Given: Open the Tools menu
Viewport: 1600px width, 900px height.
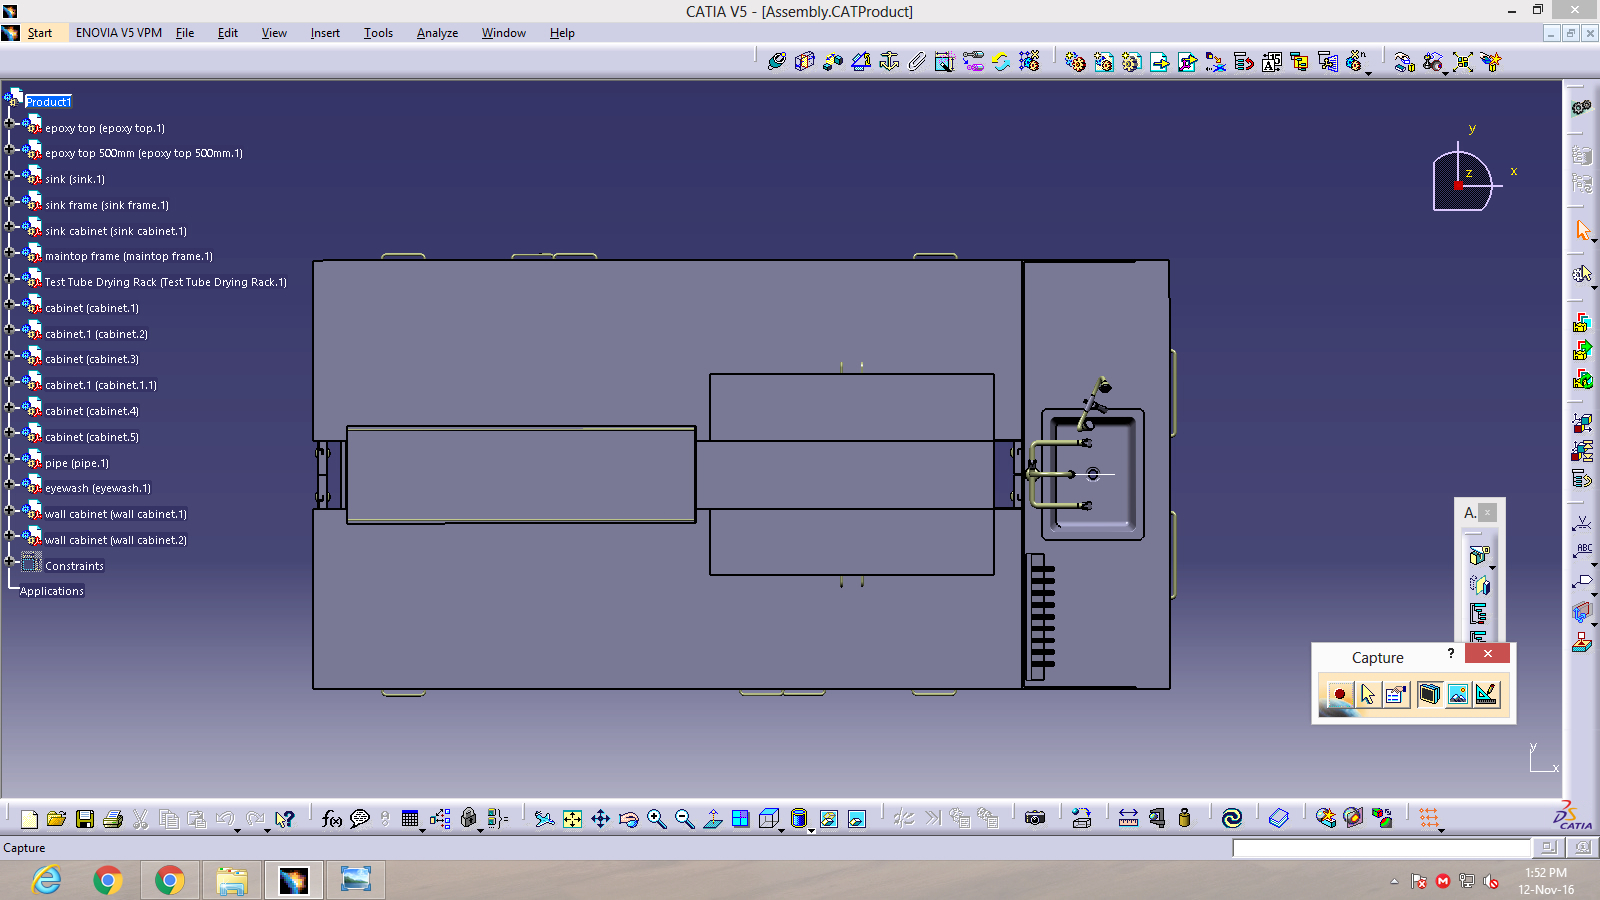Looking at the screenshot, I should pyautogui.click(x=378, y=33).
